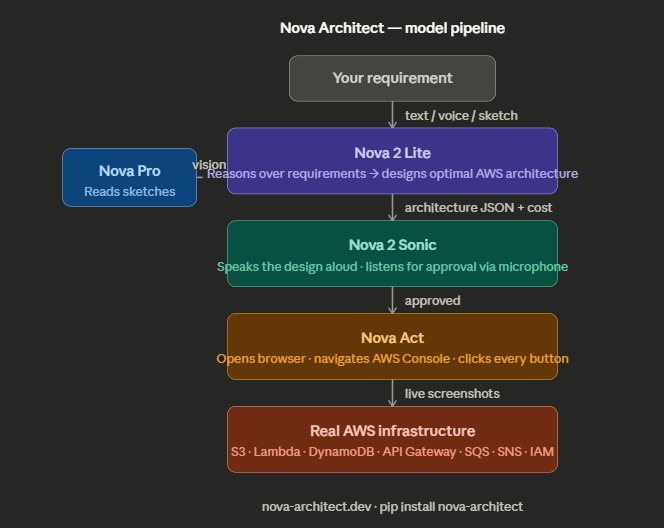Select the 'Nova 2 Sonic' heading

click(x=392, y=245)
